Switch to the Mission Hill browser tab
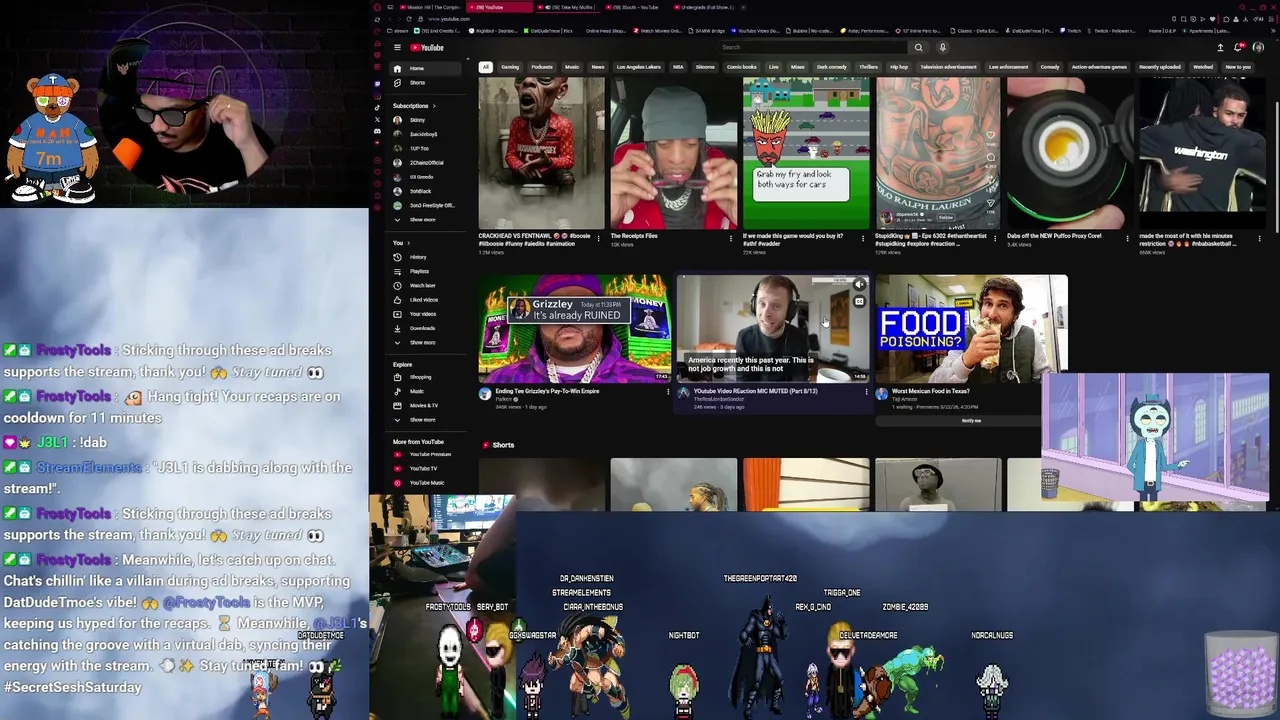The width and height of the screenshot is (1280, 720). pyautogui.click(x=429, y=7)
